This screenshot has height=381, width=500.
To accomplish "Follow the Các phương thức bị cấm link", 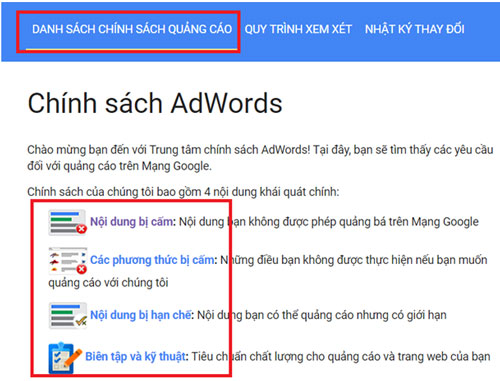I will 152,260.
